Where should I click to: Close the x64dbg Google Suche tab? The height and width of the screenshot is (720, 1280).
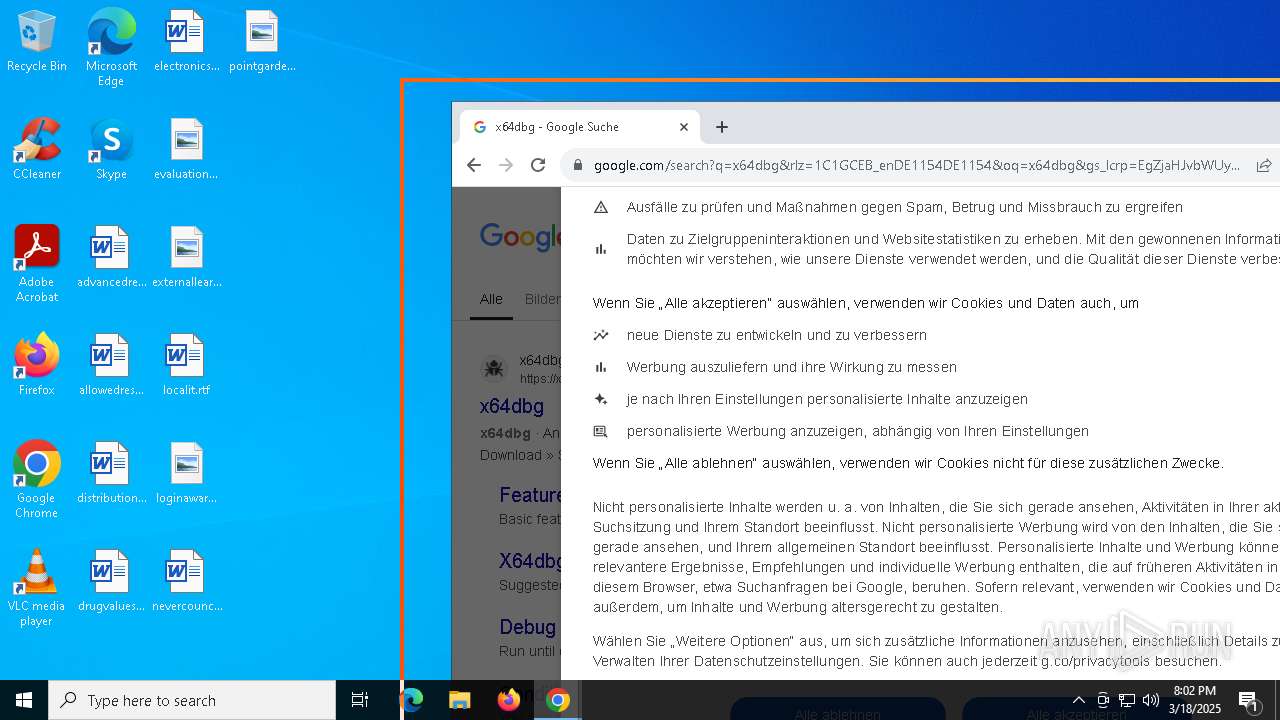click(x=684, y=127)
